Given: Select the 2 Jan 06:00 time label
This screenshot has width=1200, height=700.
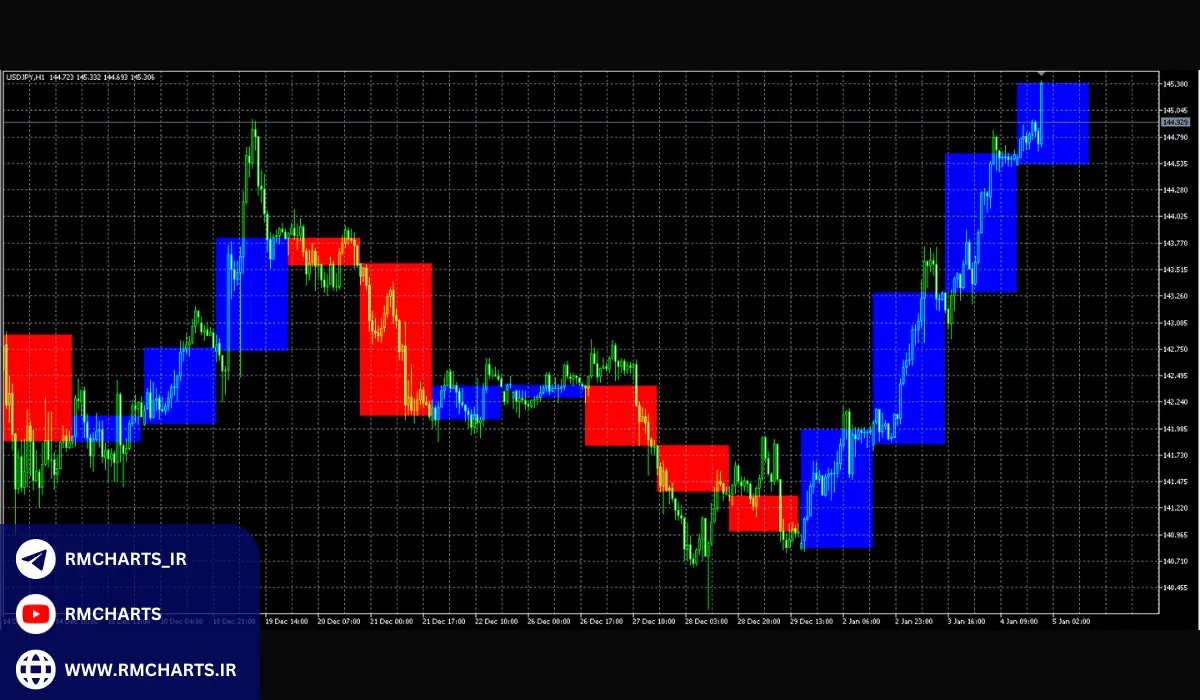Looking at the screenshot, I should (x=861, y=621).
